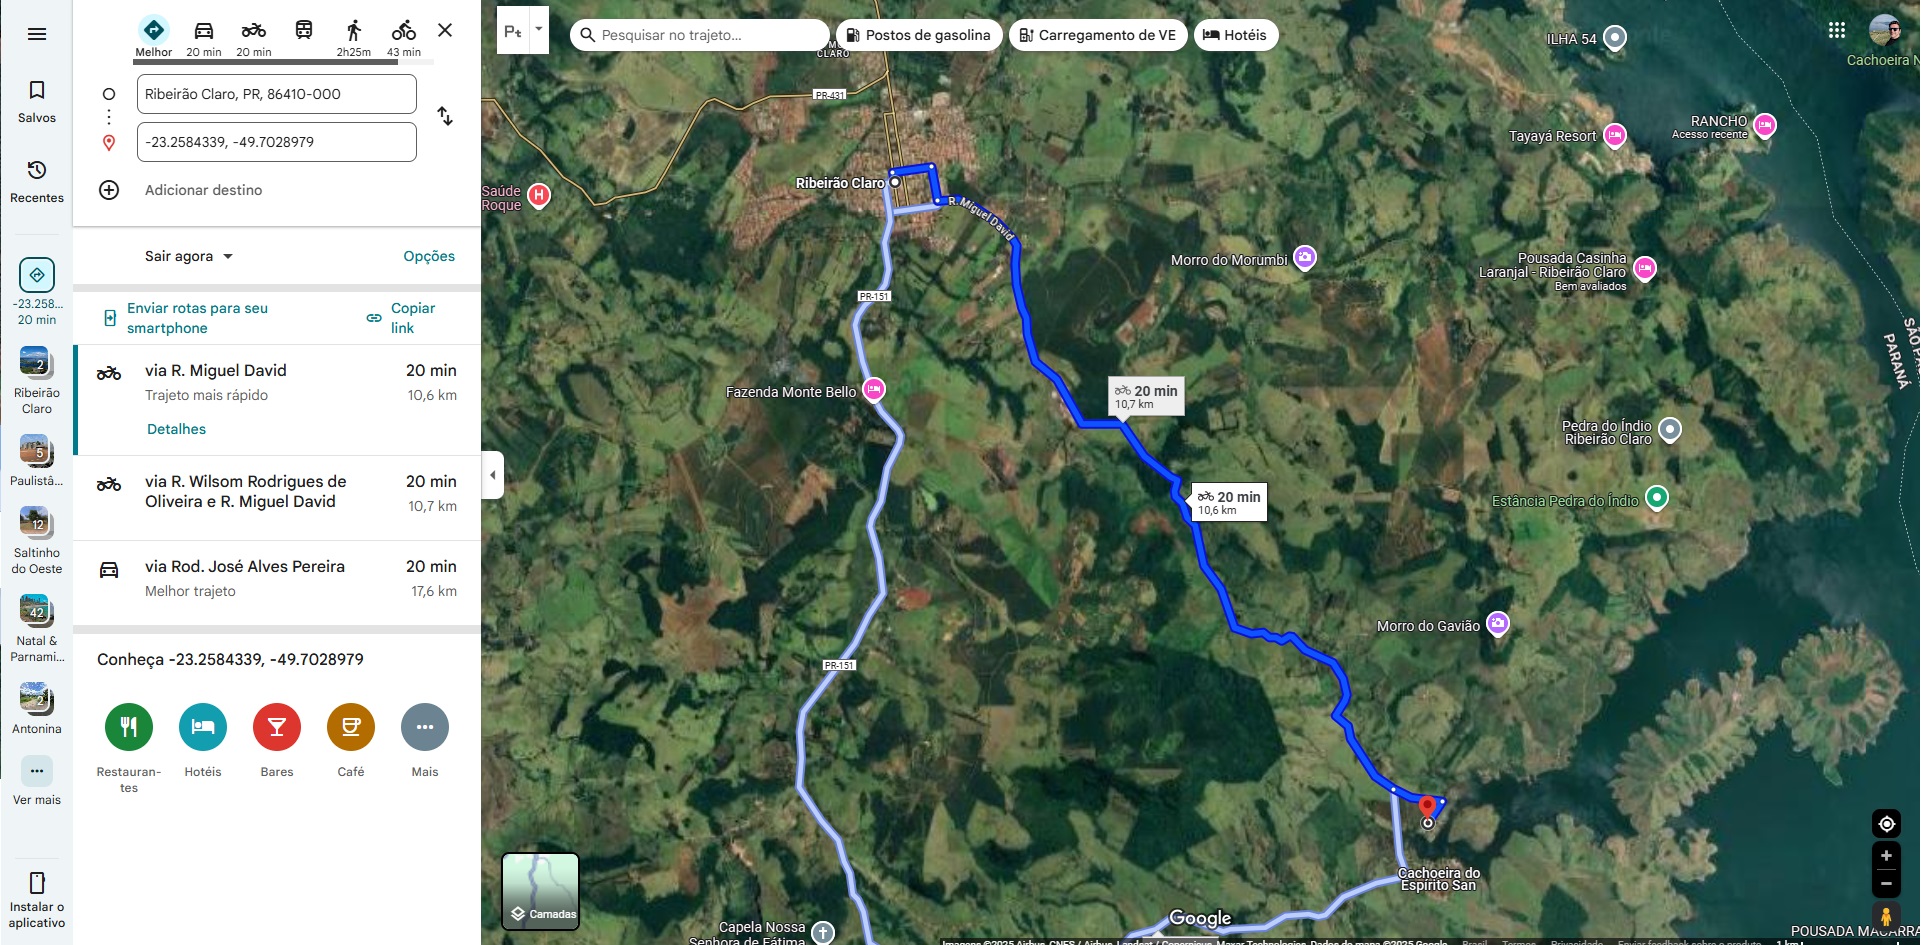Switch to transit travel mode
Image resolution: width=1925 pixels, height=945 pixels.
pyautogui.click(x=304, y=30)
